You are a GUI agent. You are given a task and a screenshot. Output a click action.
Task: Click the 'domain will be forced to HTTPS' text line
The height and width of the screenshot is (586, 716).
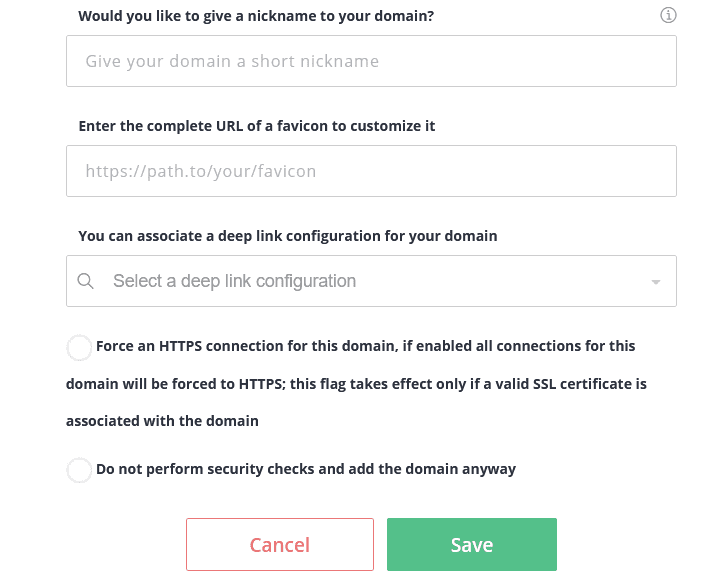click(356, 384)
